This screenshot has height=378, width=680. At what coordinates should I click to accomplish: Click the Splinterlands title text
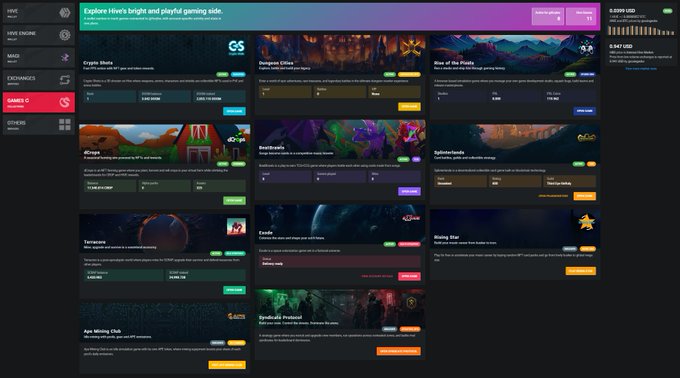click(x=449, y=153)
